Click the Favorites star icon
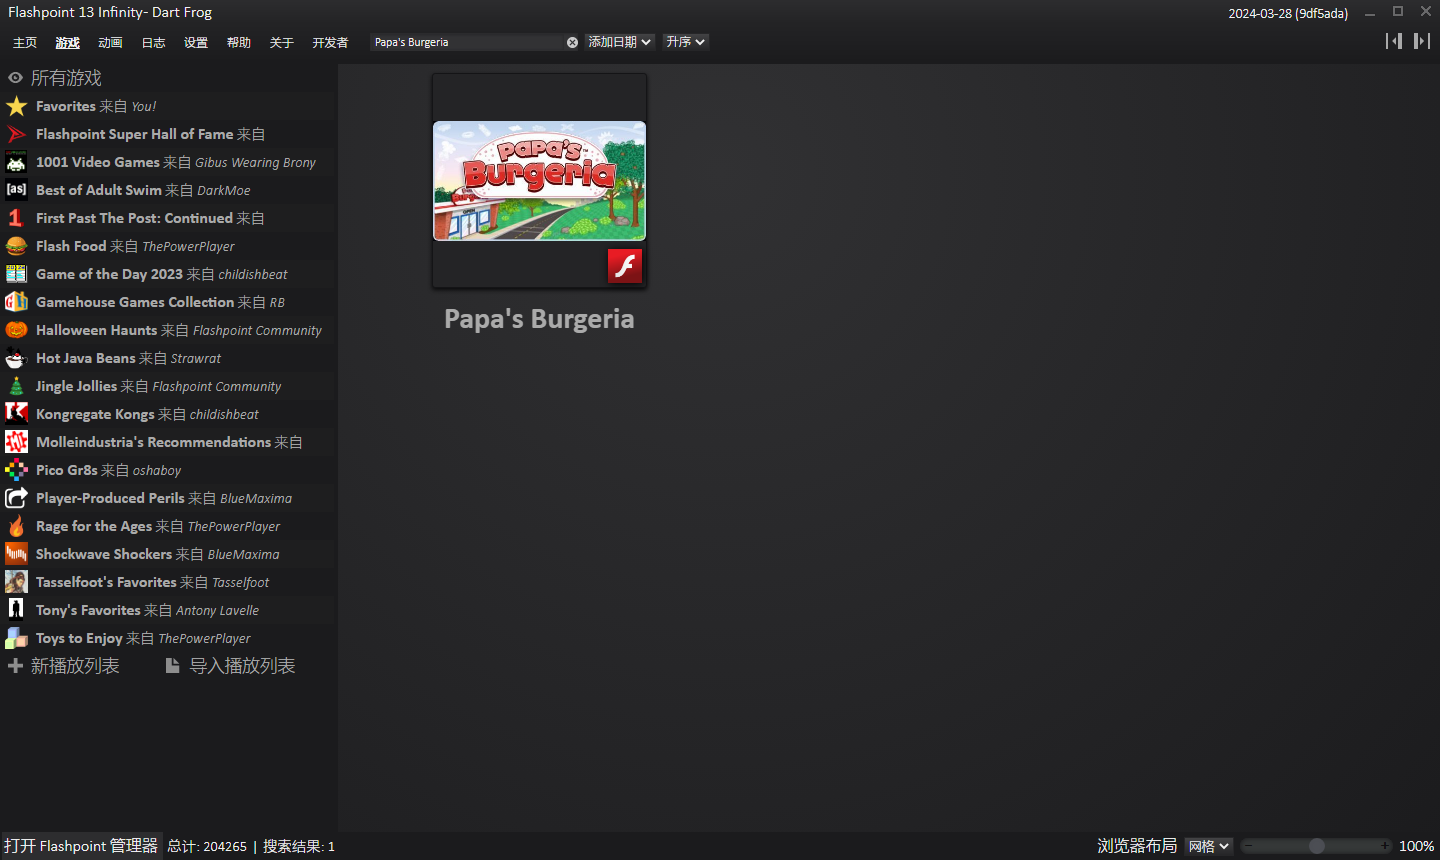The width and height of the screenshot is (1440, 860). coord(16,106)
